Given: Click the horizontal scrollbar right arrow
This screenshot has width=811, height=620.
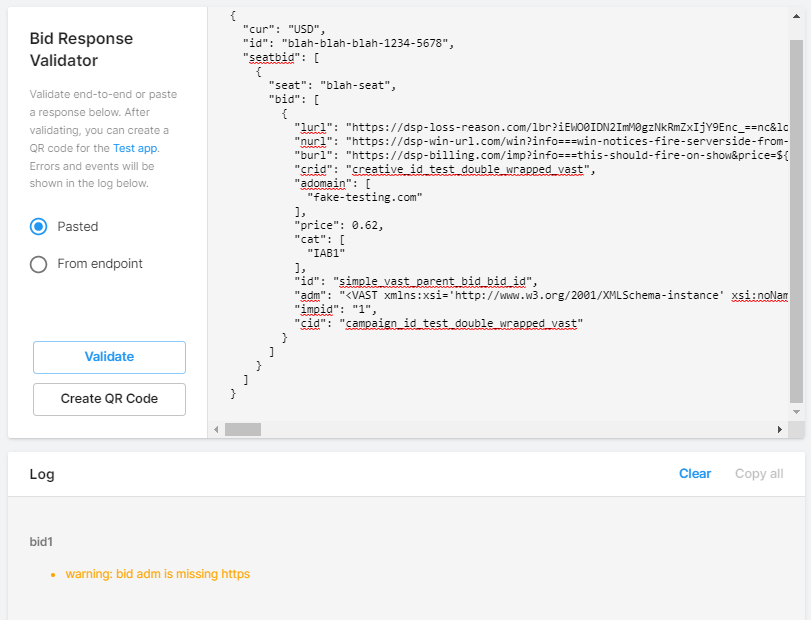Looking at the screenshot, I should pos(779,429).
